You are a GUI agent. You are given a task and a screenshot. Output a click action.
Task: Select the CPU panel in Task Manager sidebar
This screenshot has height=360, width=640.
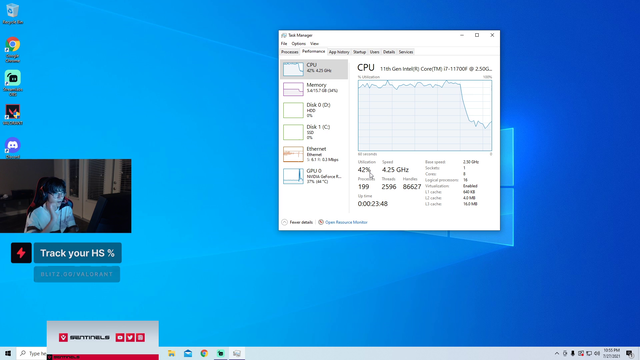pyautogui.click(x=314, y=69)
